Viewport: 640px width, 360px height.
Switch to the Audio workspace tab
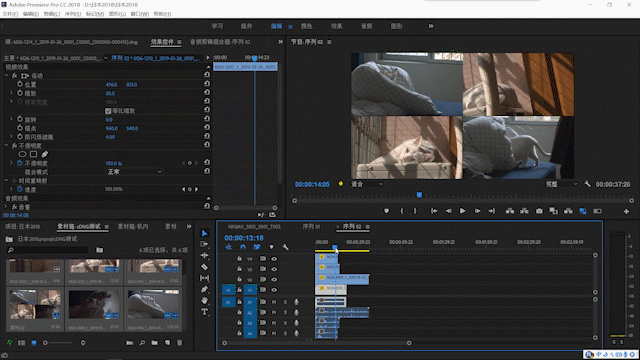coord(366,26)
